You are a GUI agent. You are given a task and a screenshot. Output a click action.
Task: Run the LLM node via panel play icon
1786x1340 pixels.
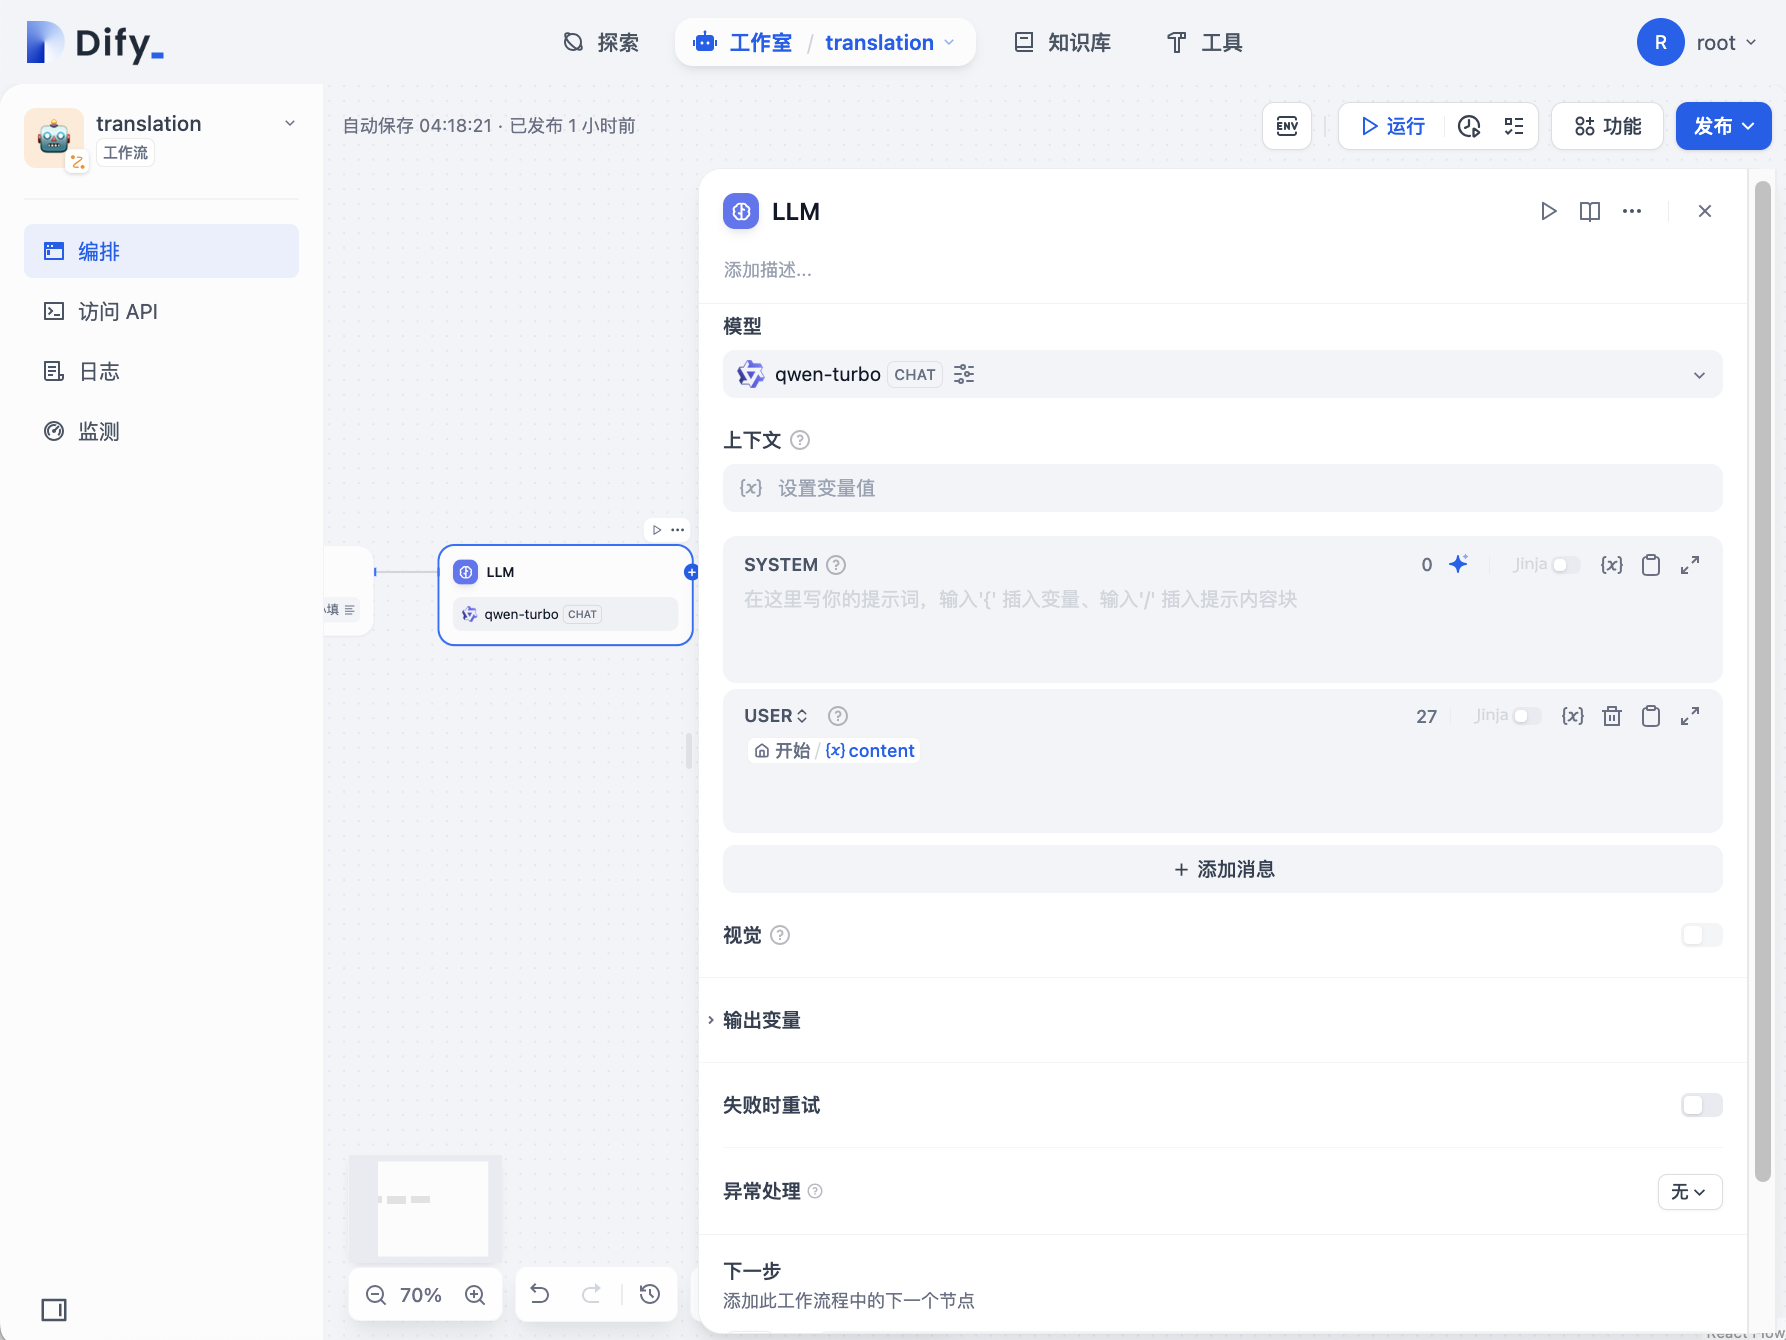pyautogui.click(x=1549, y=211)
